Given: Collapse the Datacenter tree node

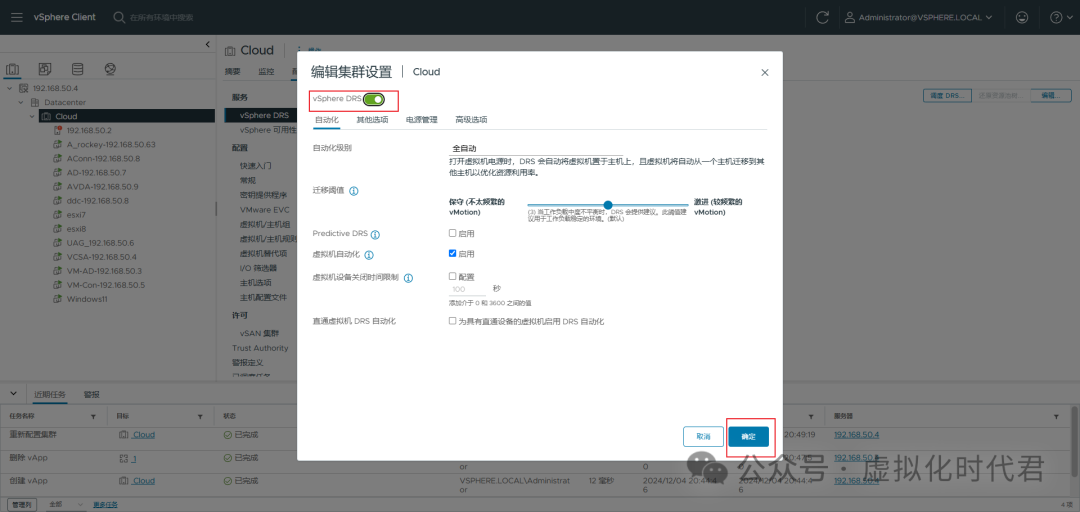Looking at the screenshot, I should tap(21, 102).
